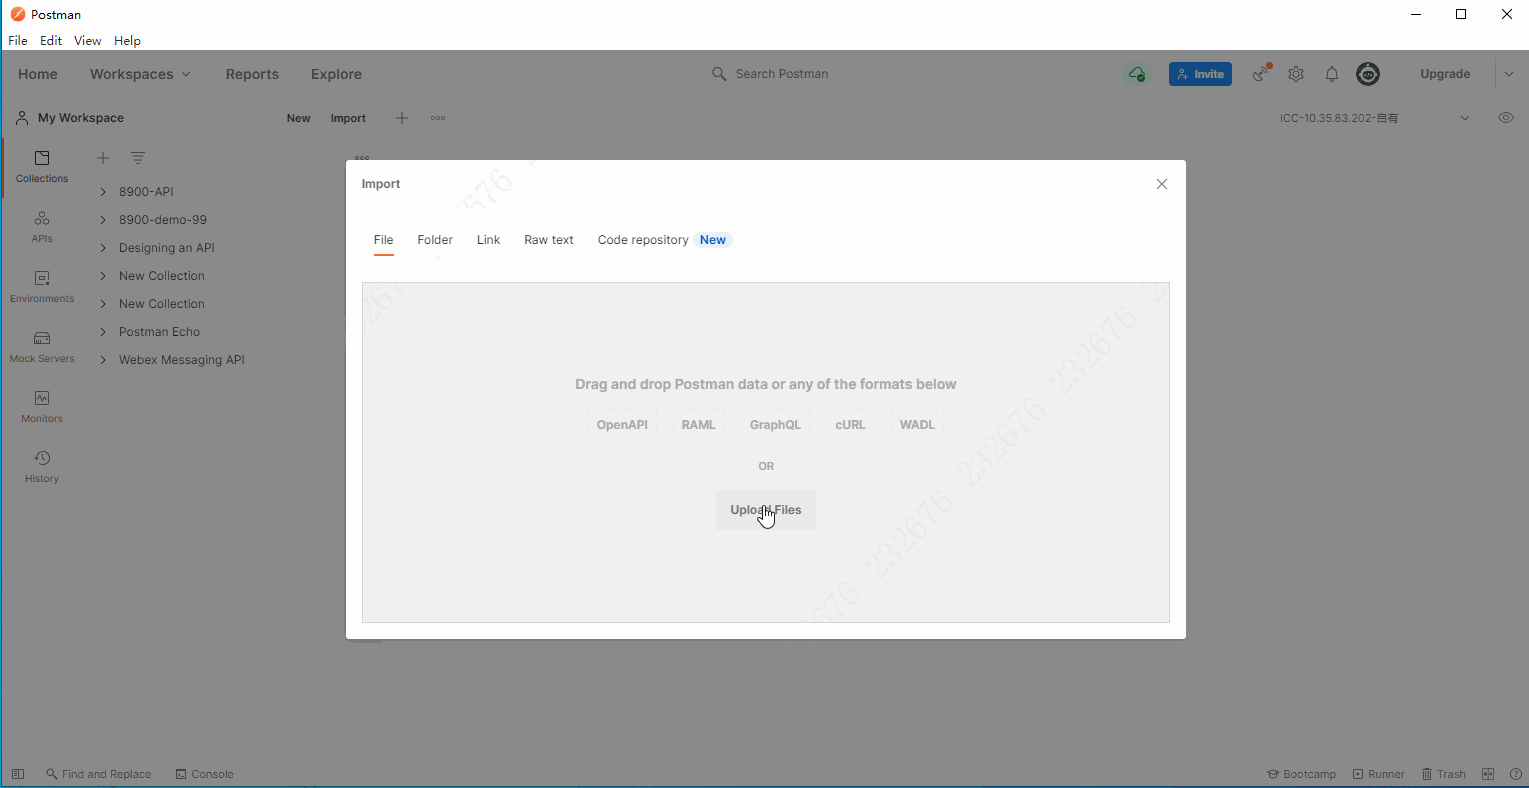Open the Monitors sidebar panel
This screenshot has height=788, width=1529.
(x=42, y=406)
